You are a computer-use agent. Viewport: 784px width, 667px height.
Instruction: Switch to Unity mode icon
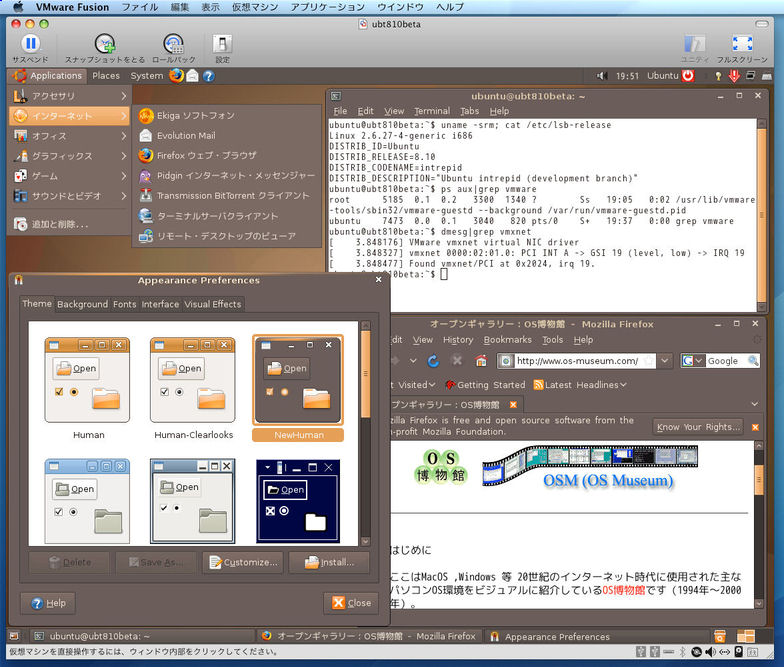coord(694,44)
